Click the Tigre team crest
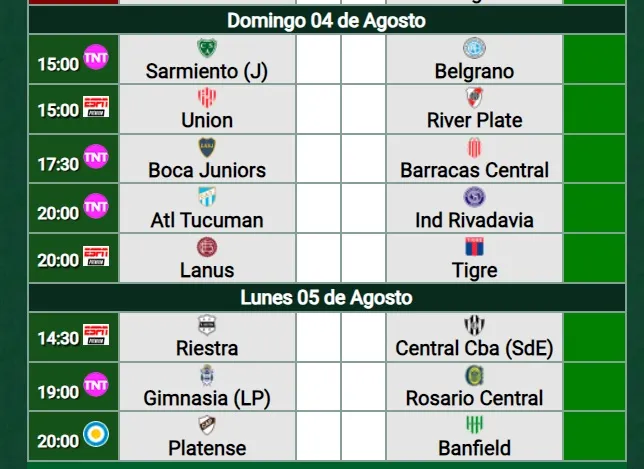644x469 pixels. click(474, 247)
